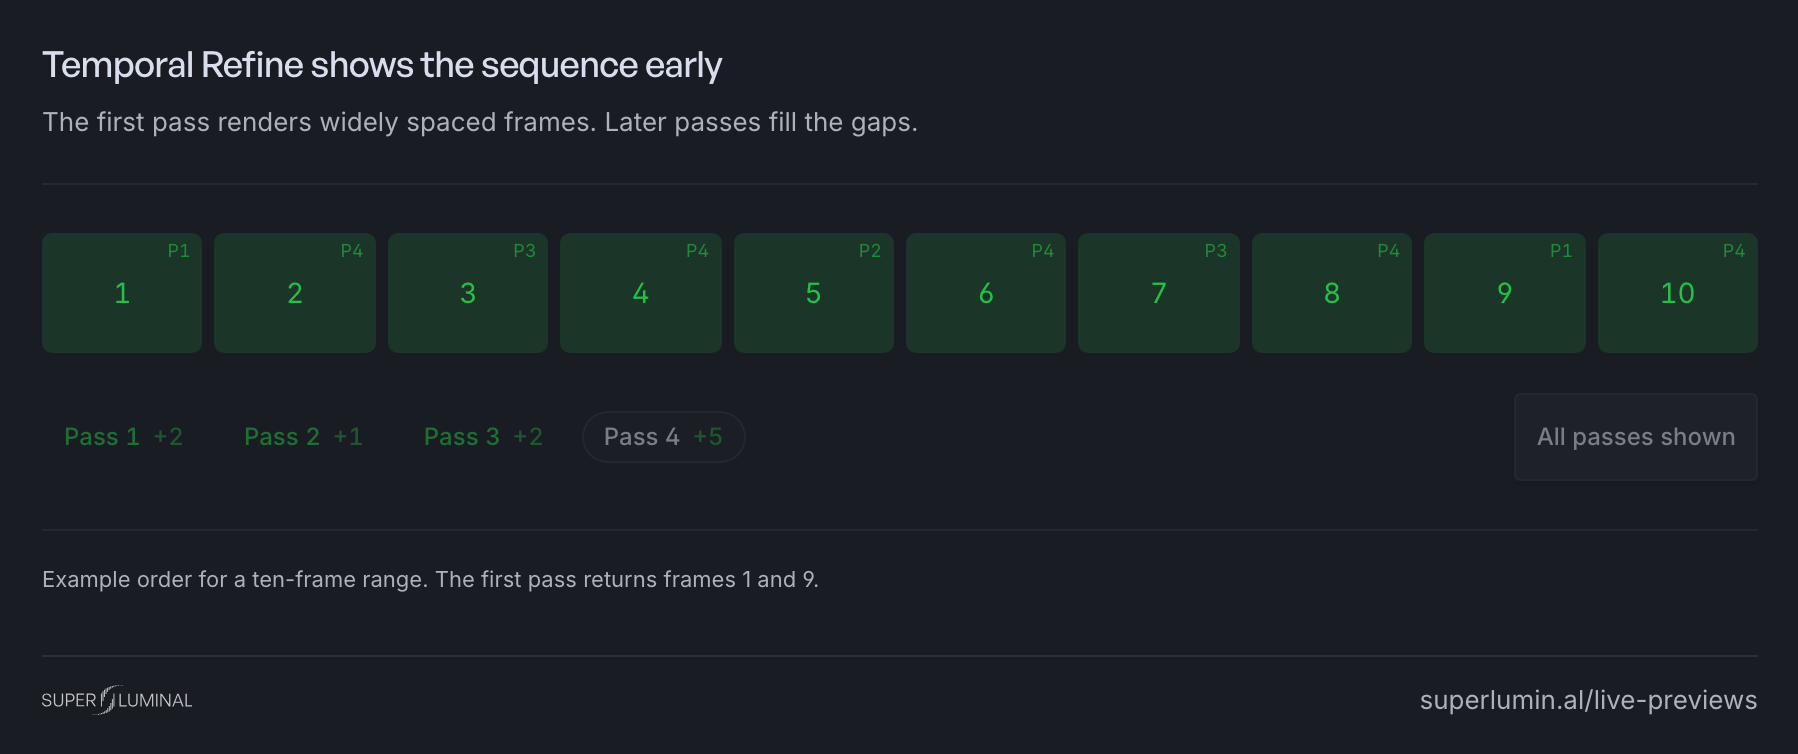Click the P2 label on frame 5
This screenshot has height=754, width=1798.
point(870,251)
